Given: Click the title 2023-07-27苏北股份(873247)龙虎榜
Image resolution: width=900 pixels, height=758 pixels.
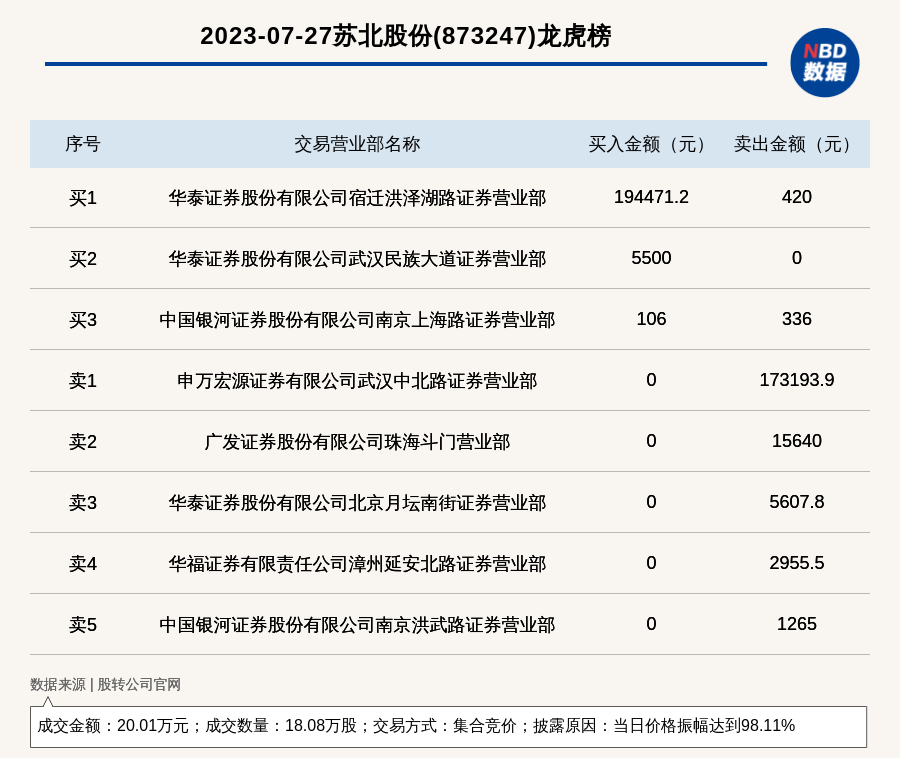Looking at the screenshot, I should (405, 36).
